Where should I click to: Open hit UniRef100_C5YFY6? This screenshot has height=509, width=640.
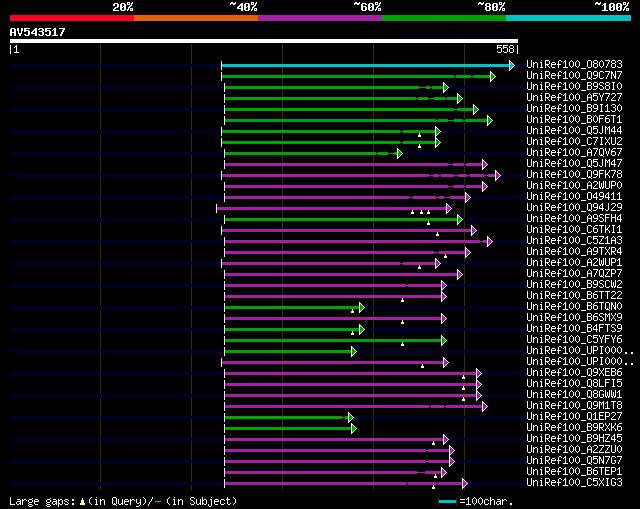click(574, 340)
